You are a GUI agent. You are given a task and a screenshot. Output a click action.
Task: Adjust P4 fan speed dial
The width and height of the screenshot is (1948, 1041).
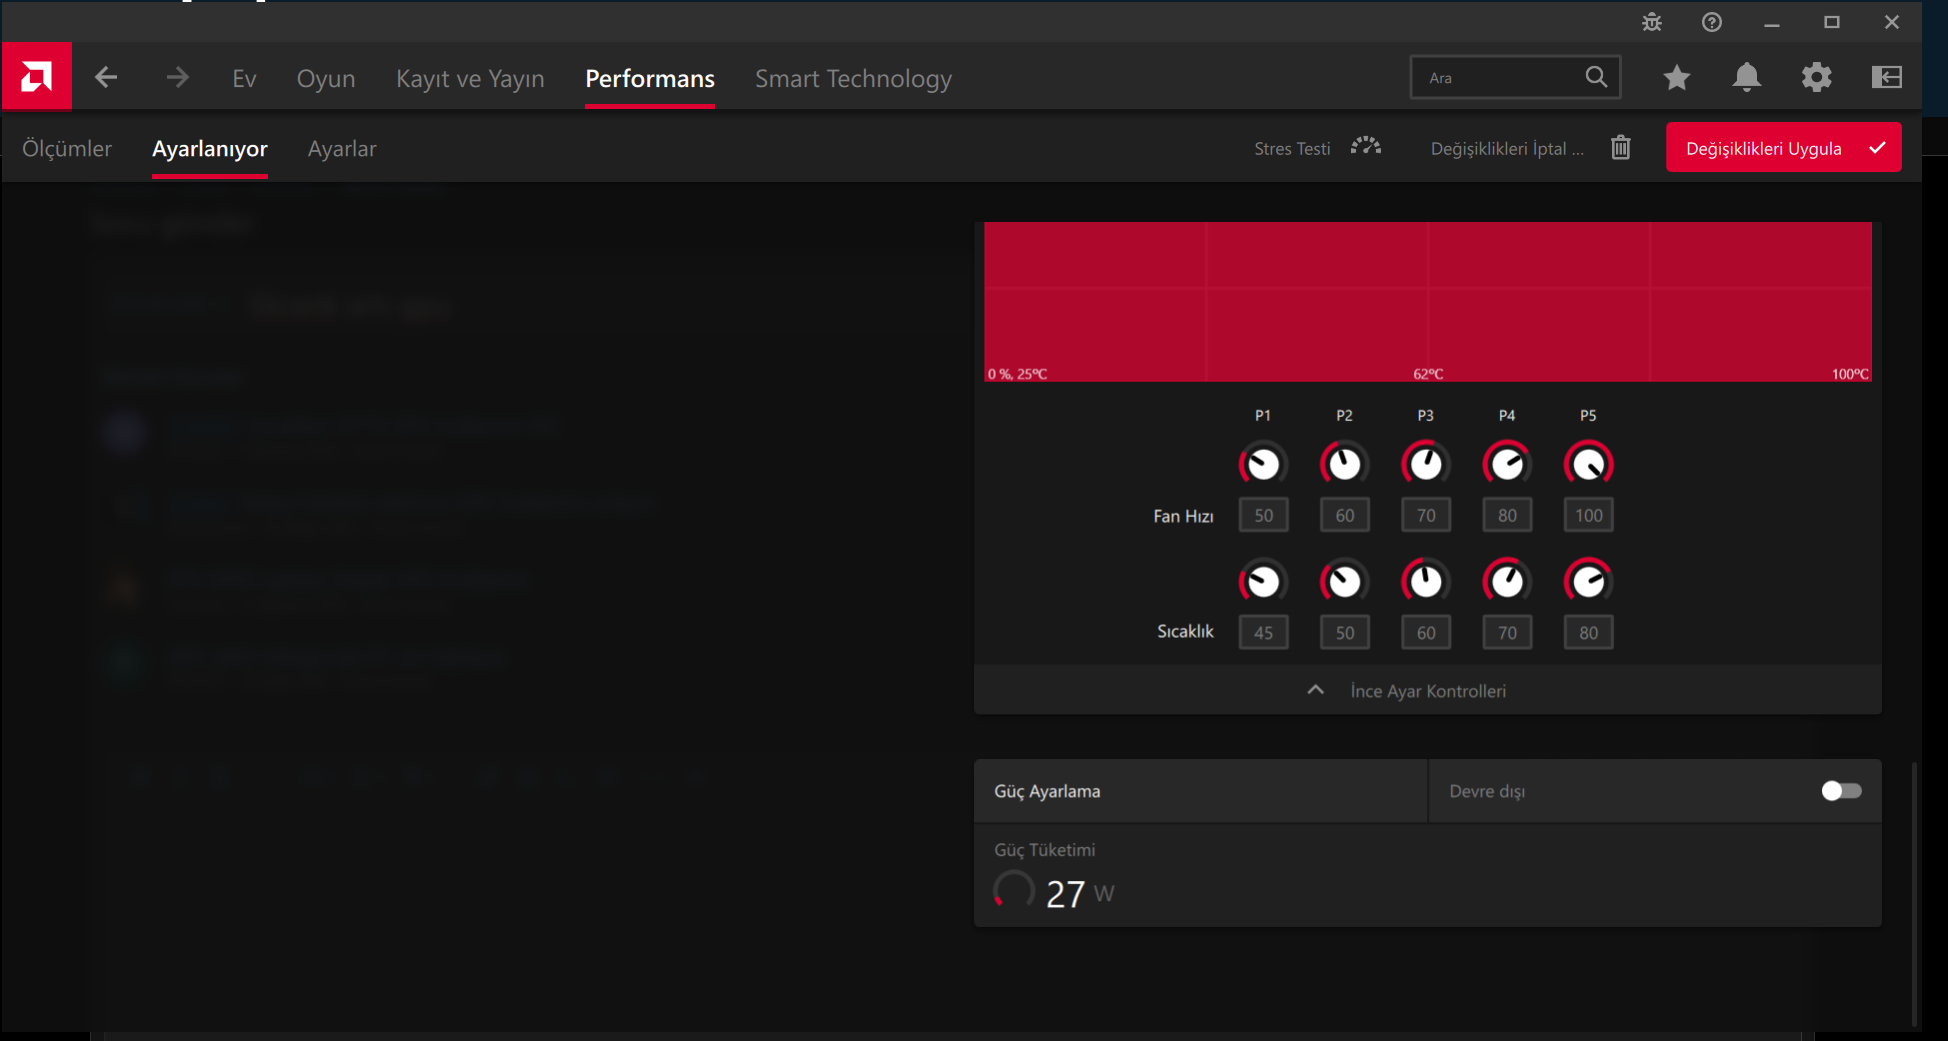click(x=1507, y=464)
